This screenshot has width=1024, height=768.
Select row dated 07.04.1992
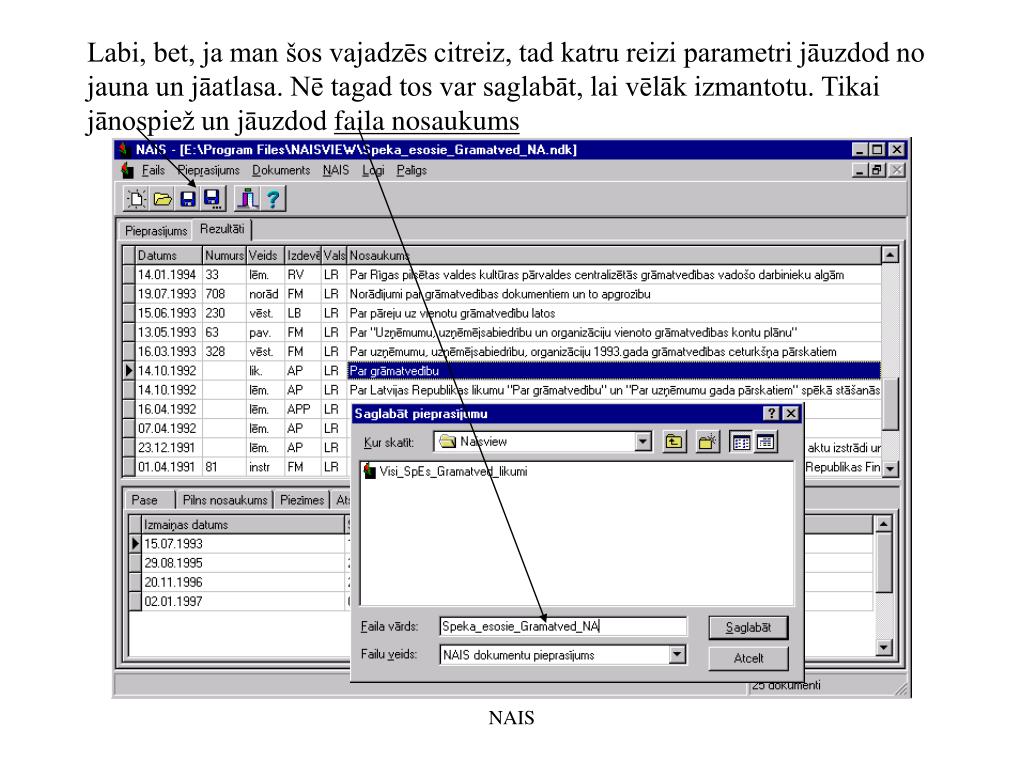pyautogui.click(x=237, y=428)
